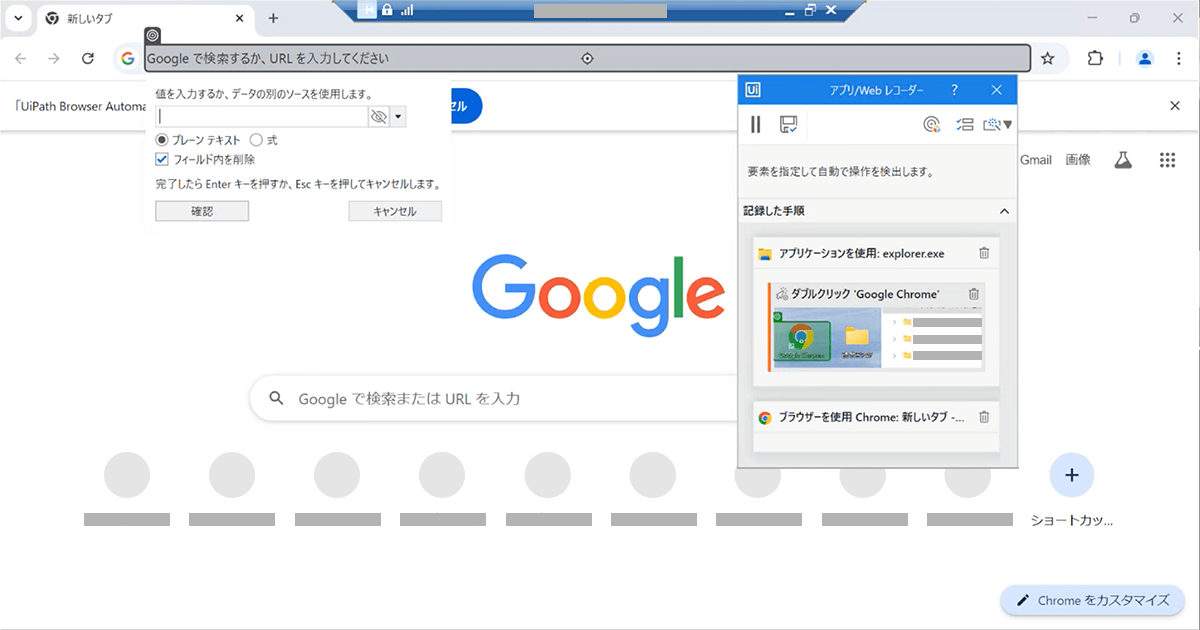Open help in the App/Web recorder title bar
Viewport: 1200px width, 630px height.
pyautogui.click(x=955, y=90)
